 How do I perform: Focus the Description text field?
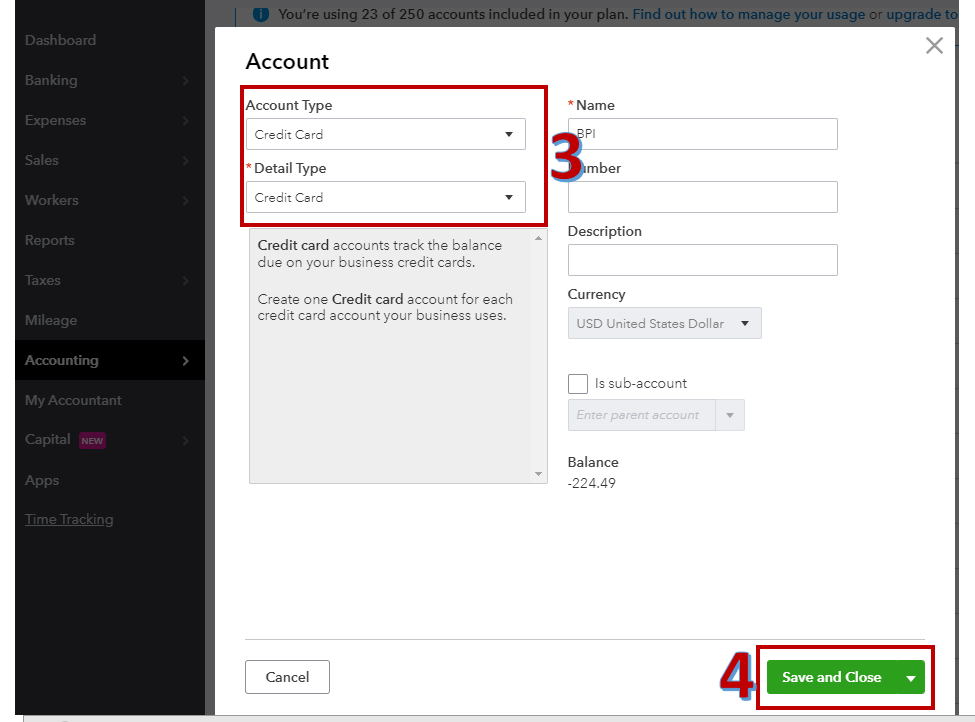pos(702,260)
